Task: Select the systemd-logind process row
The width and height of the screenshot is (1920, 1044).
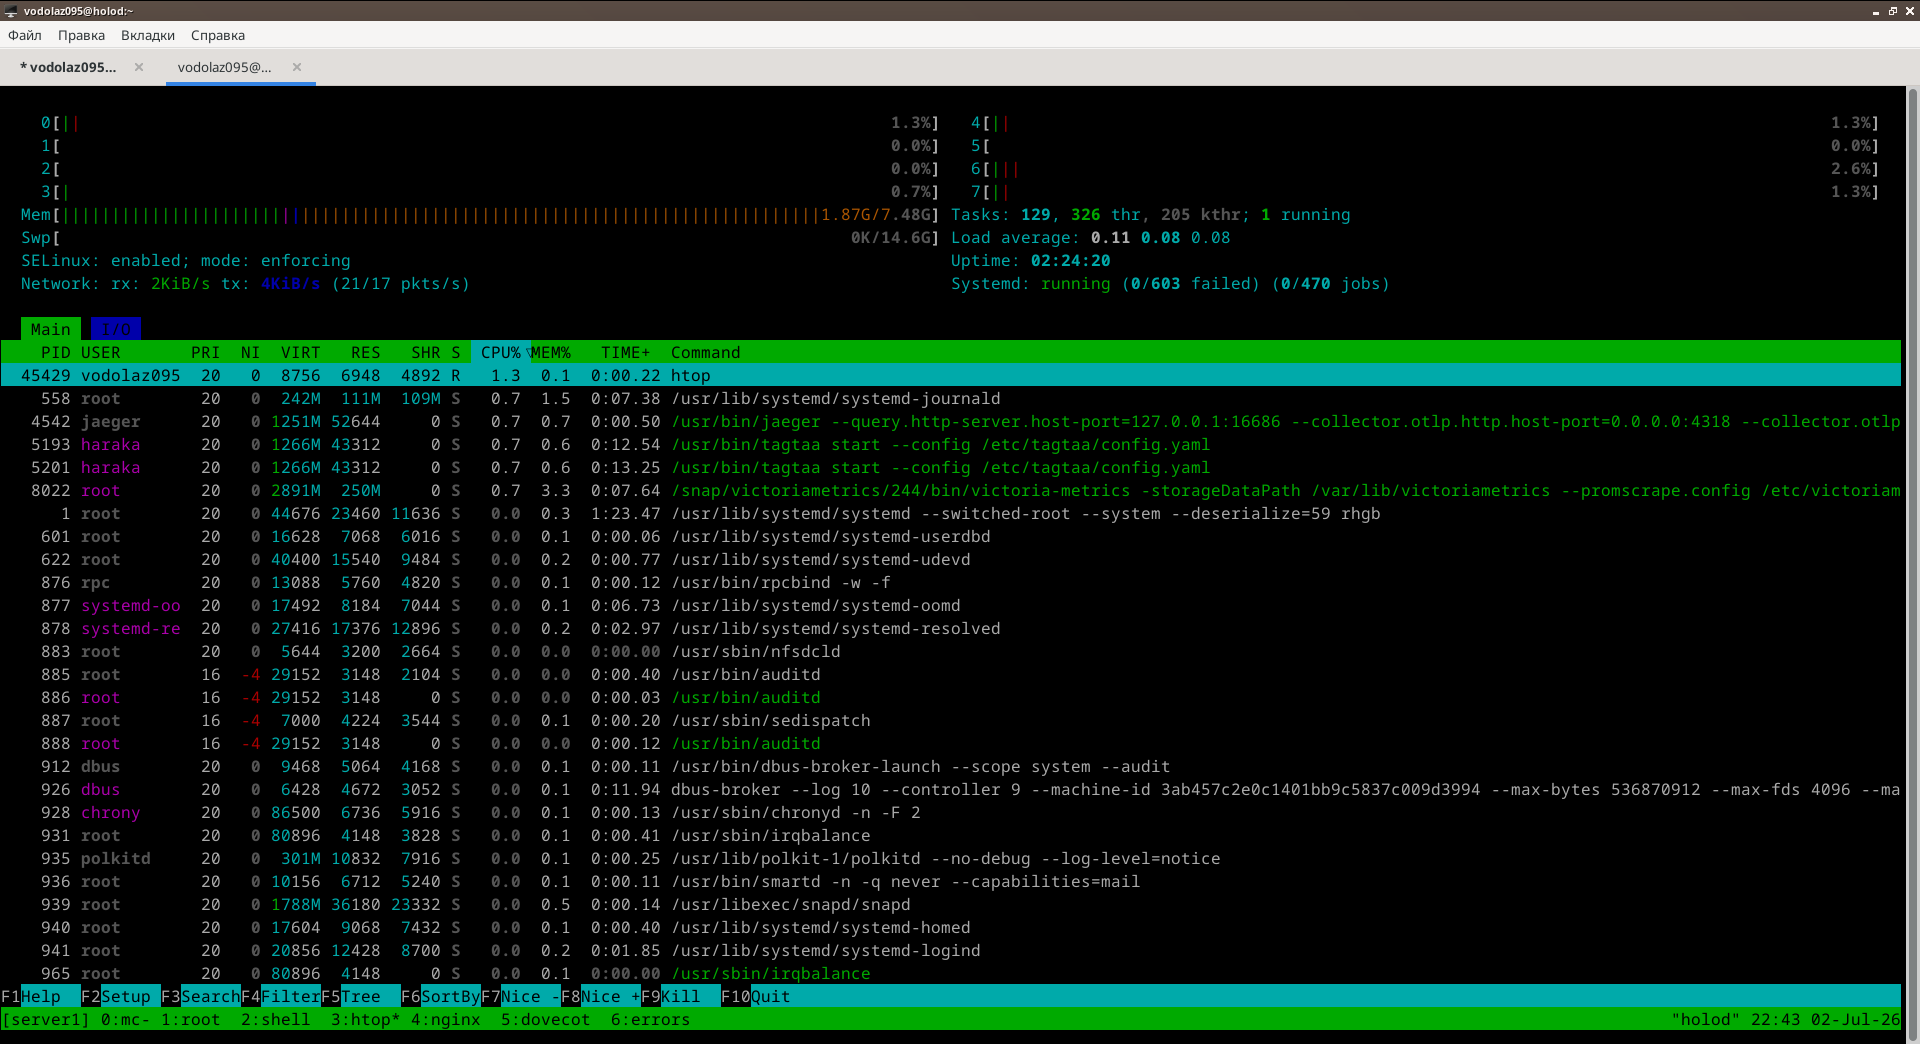Action: tap(950, 950)
